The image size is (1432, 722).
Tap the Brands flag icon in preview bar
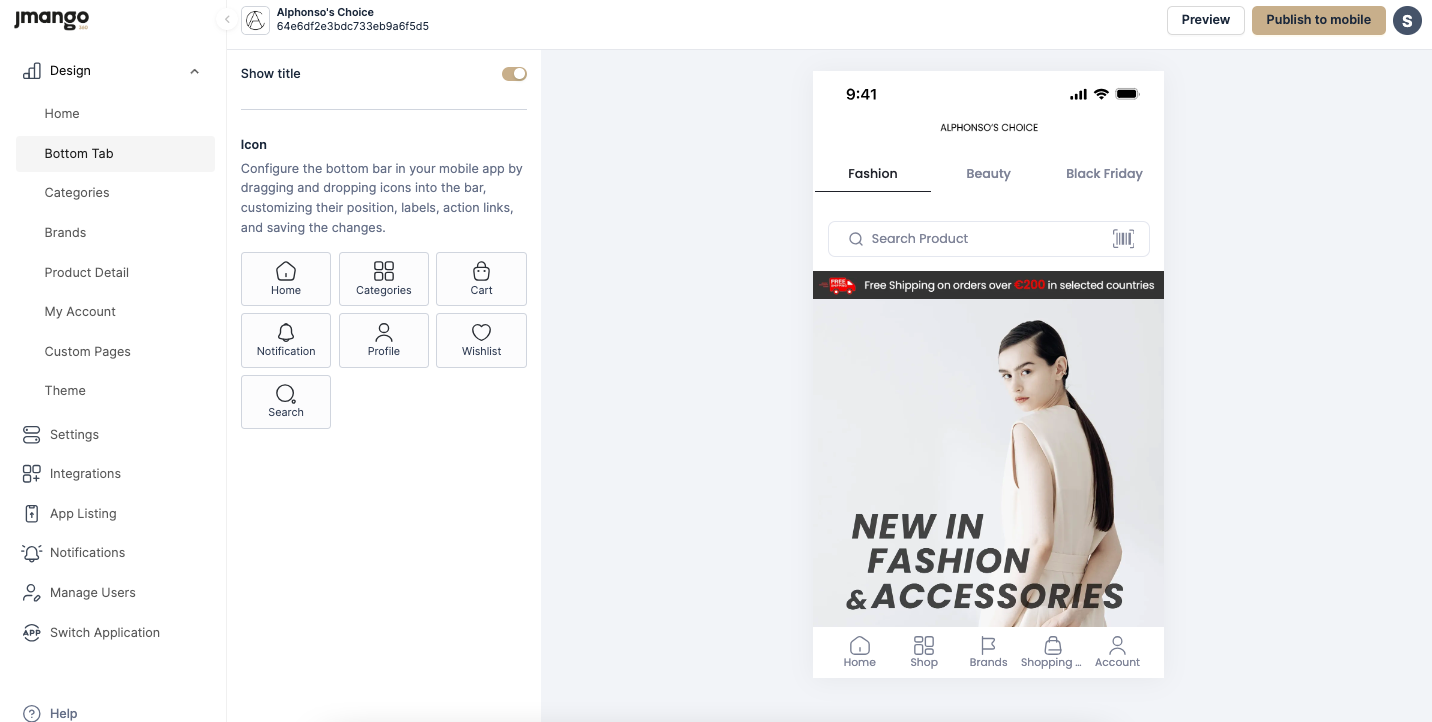coord(988,650)
